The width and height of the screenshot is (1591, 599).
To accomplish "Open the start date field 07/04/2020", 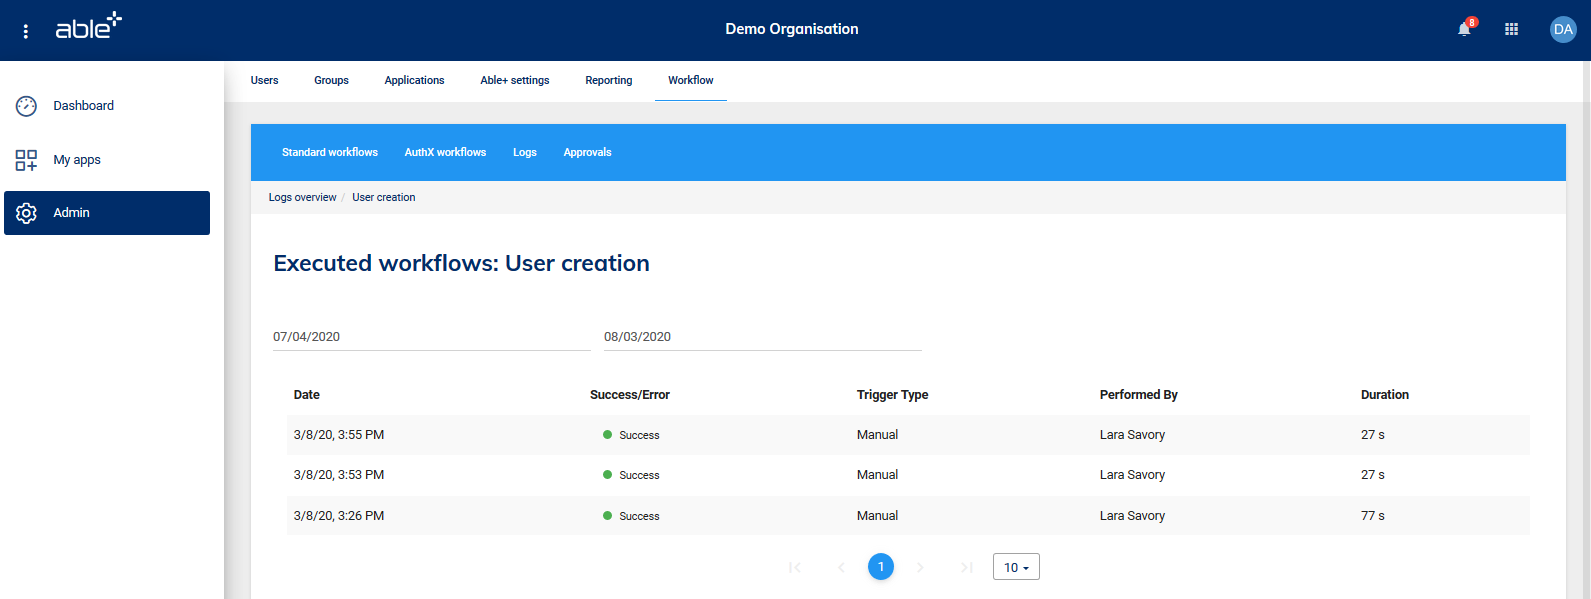I will coord(431,337).
